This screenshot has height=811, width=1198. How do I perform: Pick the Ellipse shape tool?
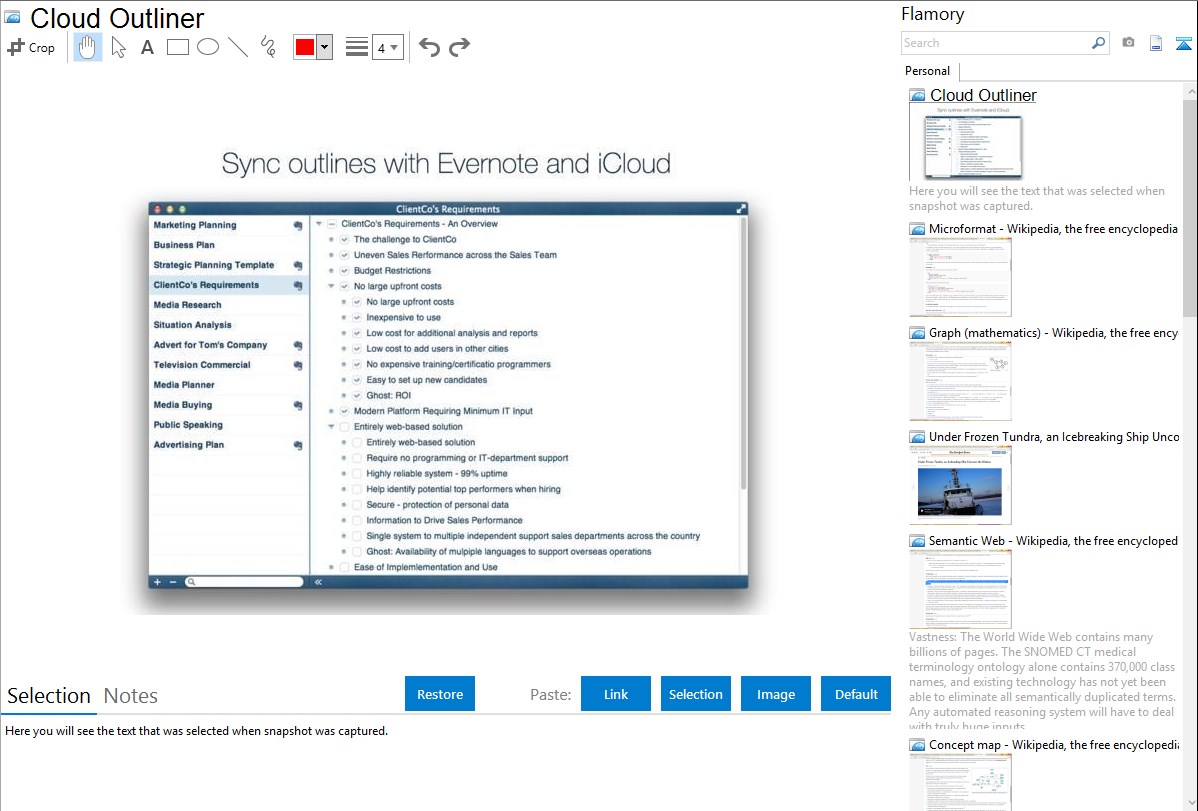pos(208,47)
